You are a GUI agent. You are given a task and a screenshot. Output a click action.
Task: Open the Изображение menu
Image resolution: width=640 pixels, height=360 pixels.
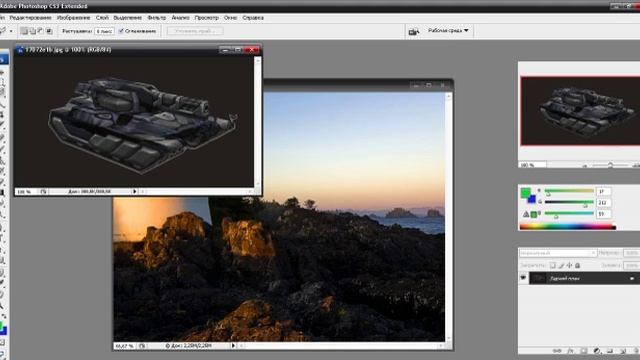point(73,18)
